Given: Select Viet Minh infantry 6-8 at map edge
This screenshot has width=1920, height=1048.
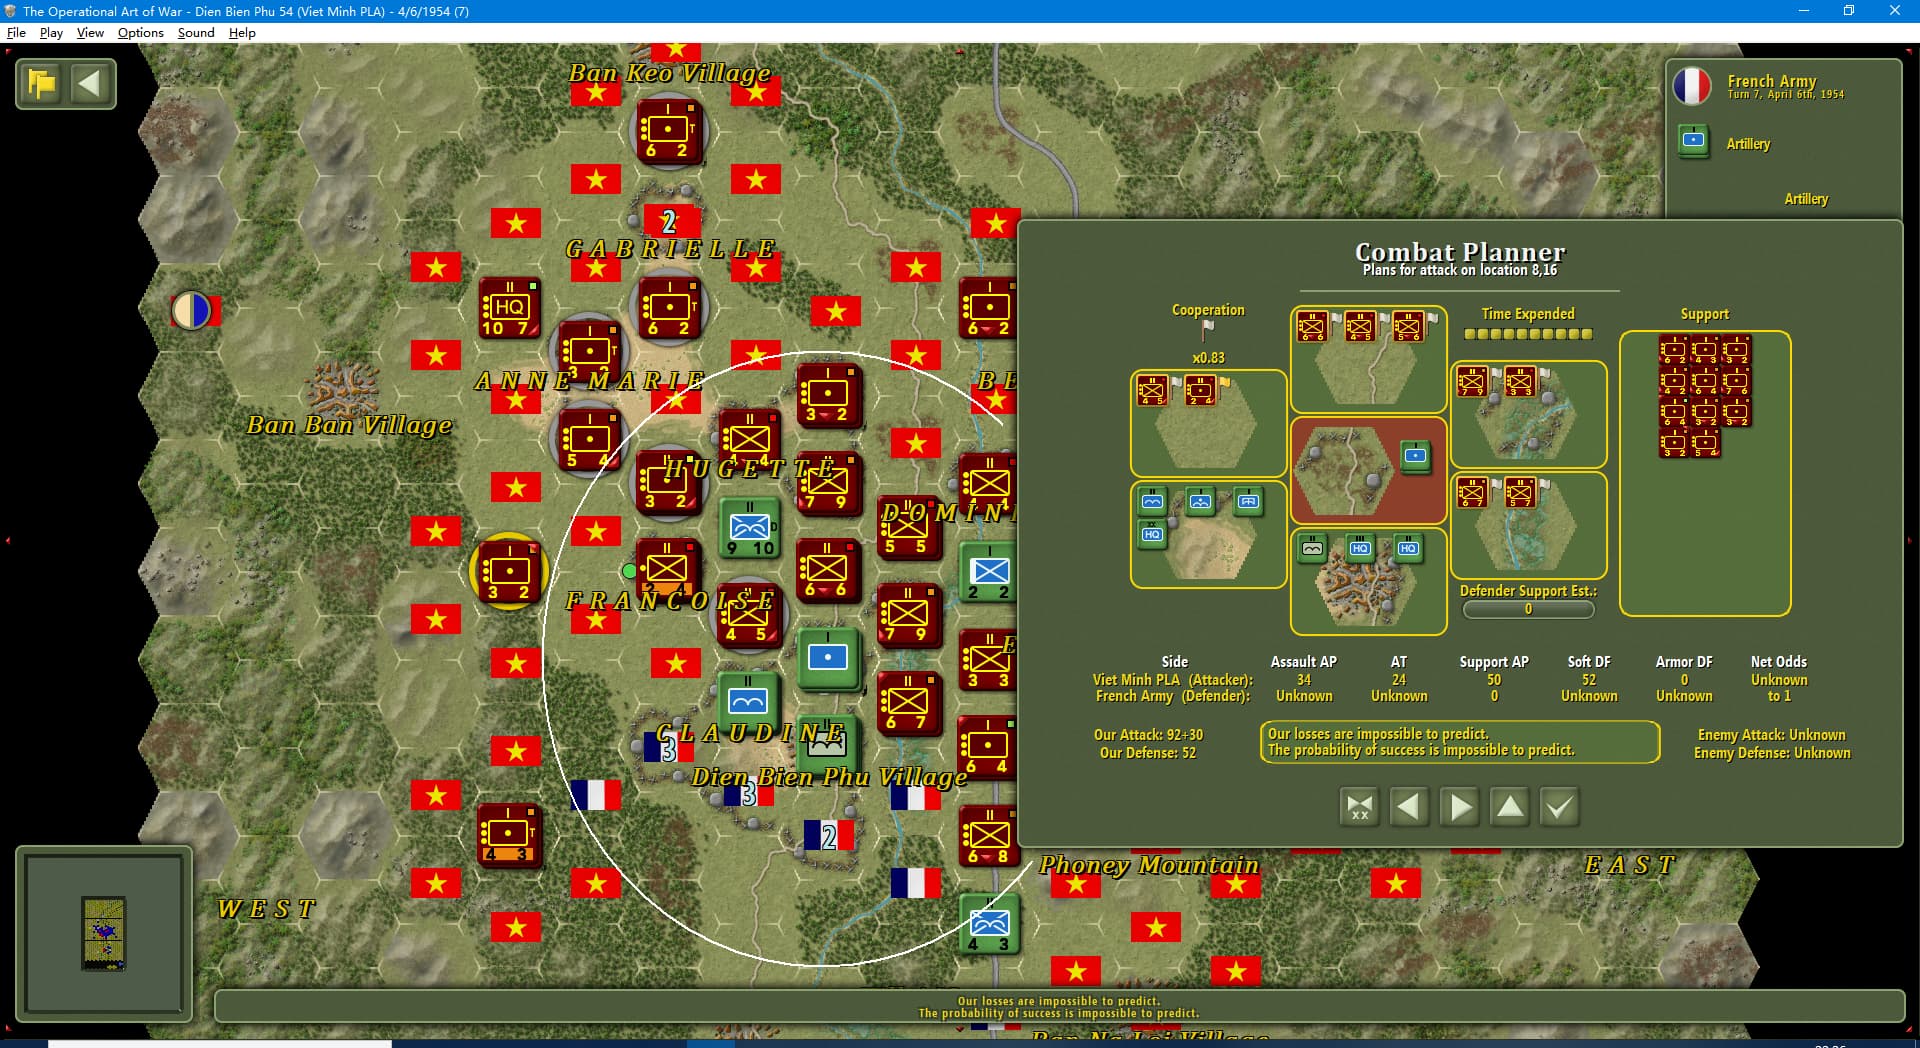Looking at the screenshot, I should (988, 836).
